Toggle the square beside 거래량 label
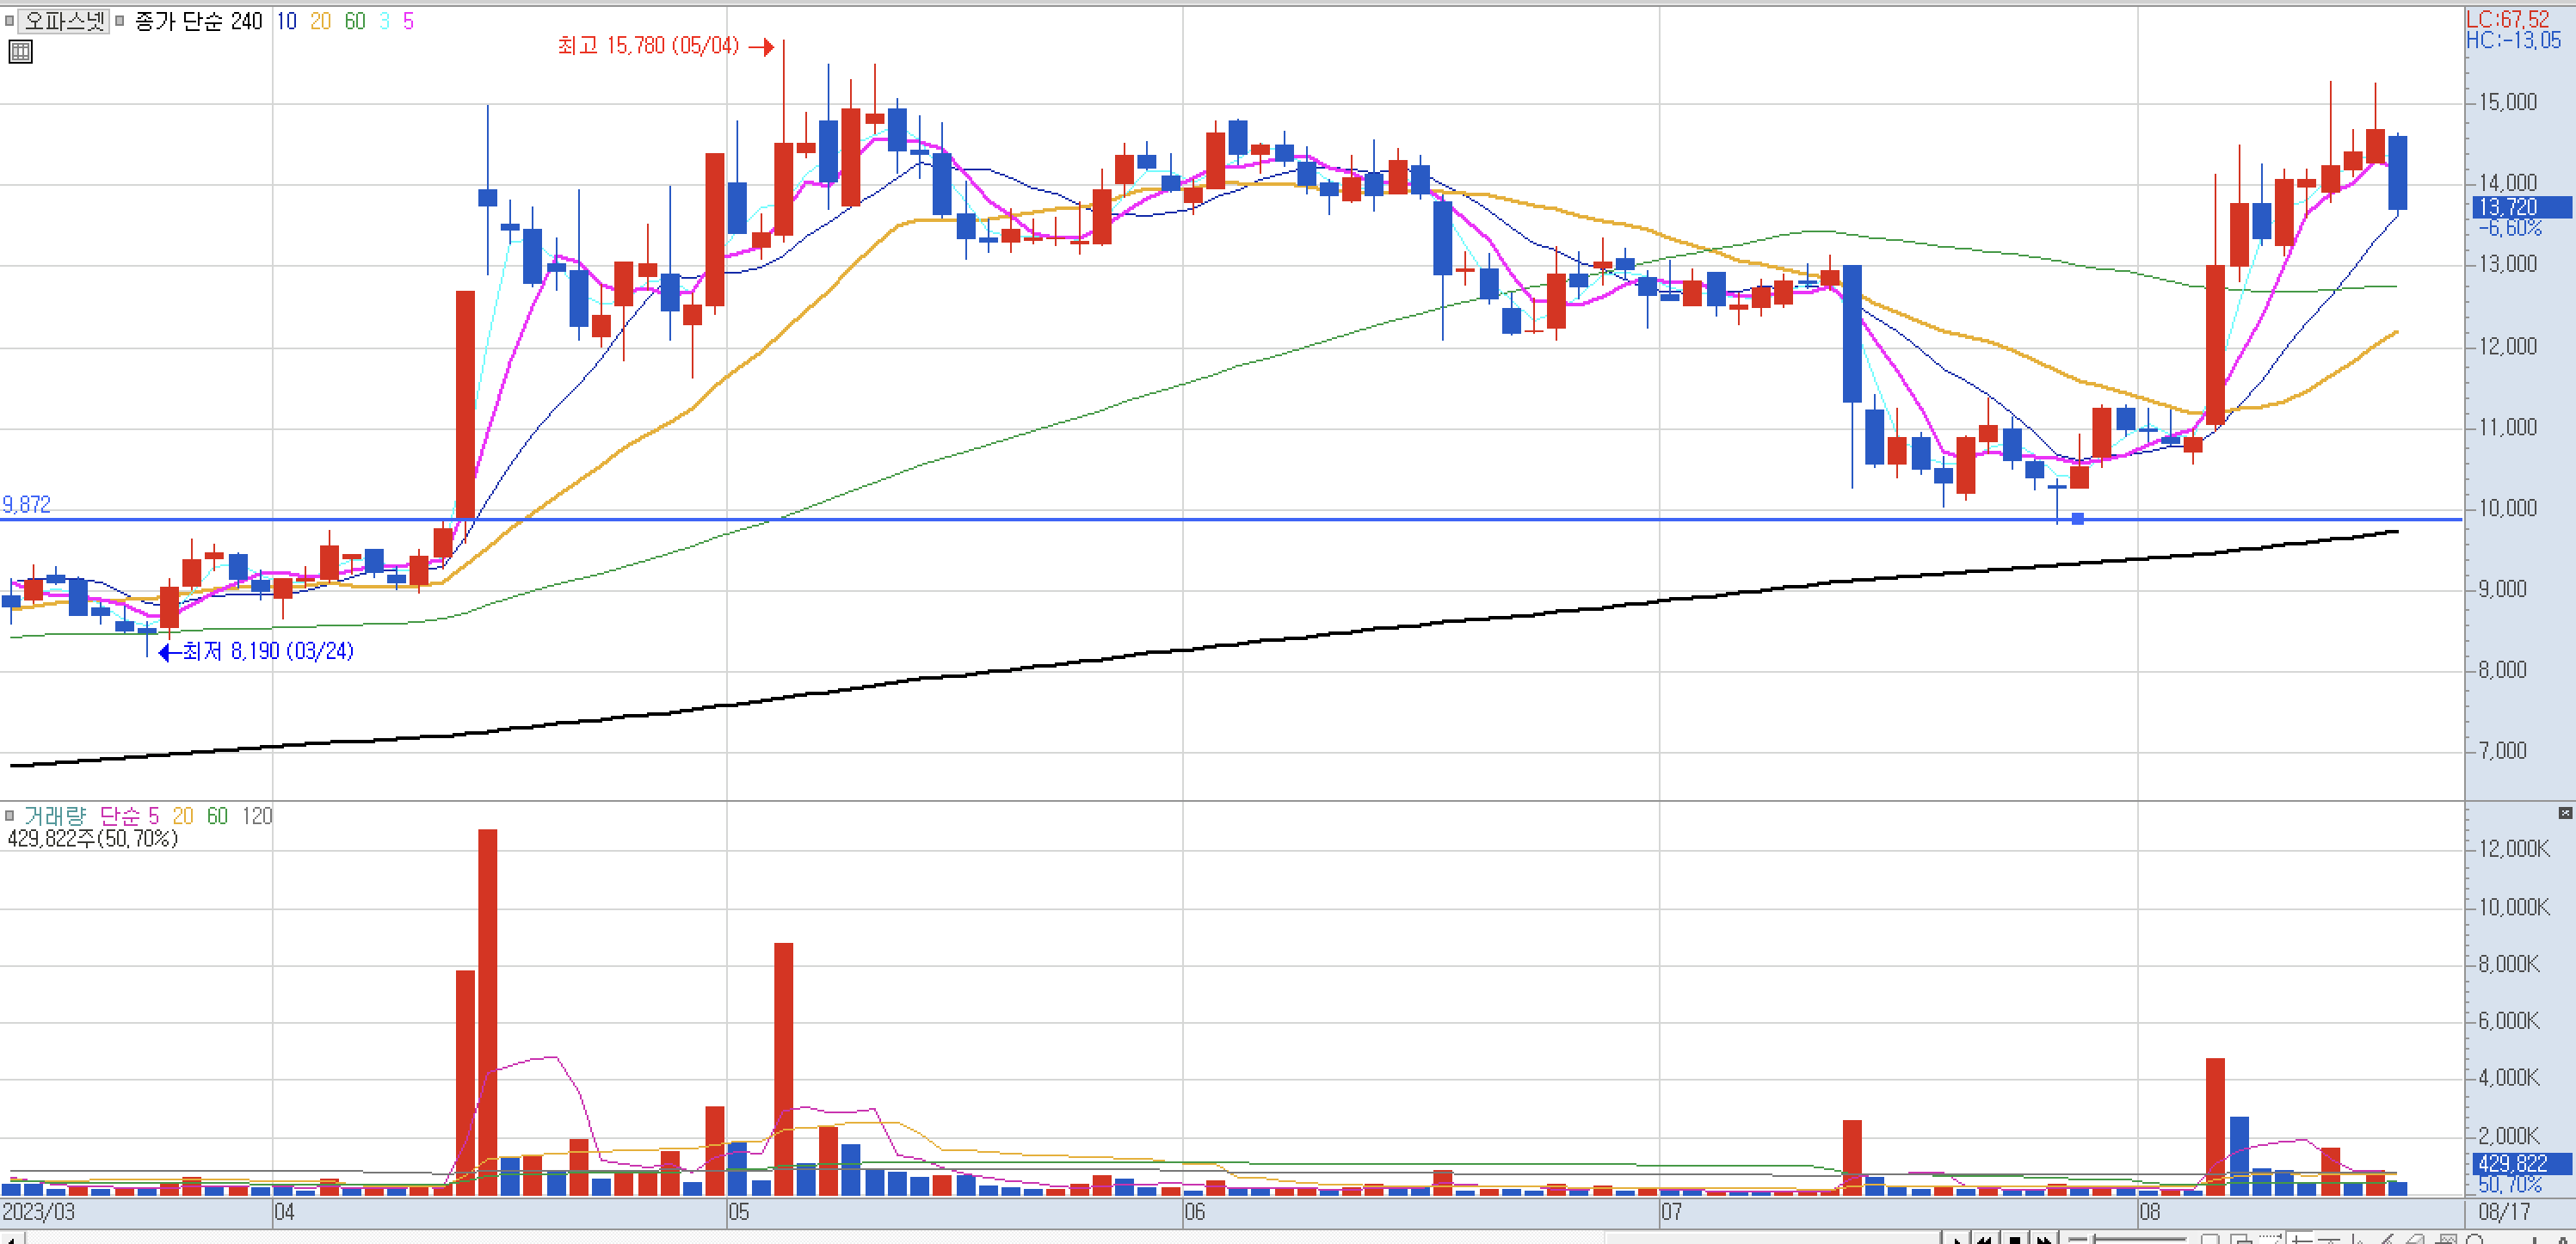2576x1244 pixels. coord(9,816)
